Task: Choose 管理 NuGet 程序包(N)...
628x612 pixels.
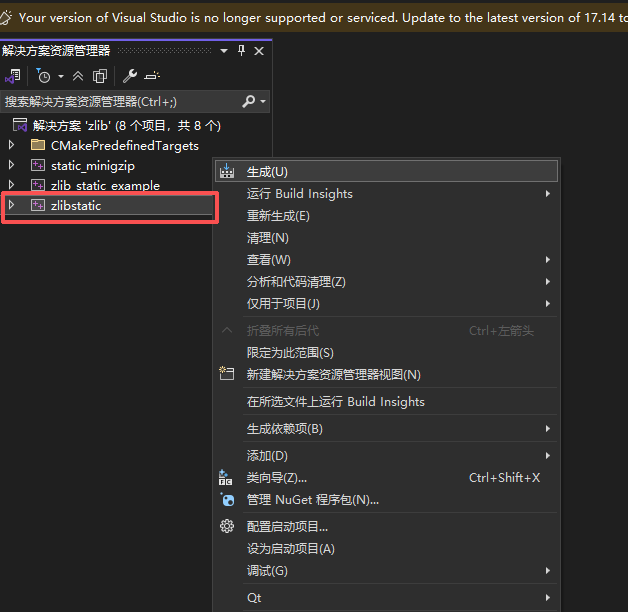Action: [386, 500]
